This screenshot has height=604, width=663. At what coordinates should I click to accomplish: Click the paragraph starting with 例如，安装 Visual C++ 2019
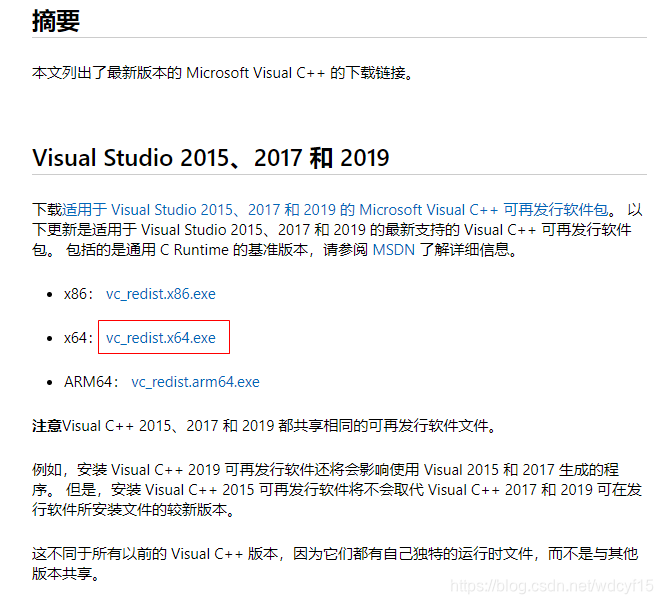tap(337, 490)
